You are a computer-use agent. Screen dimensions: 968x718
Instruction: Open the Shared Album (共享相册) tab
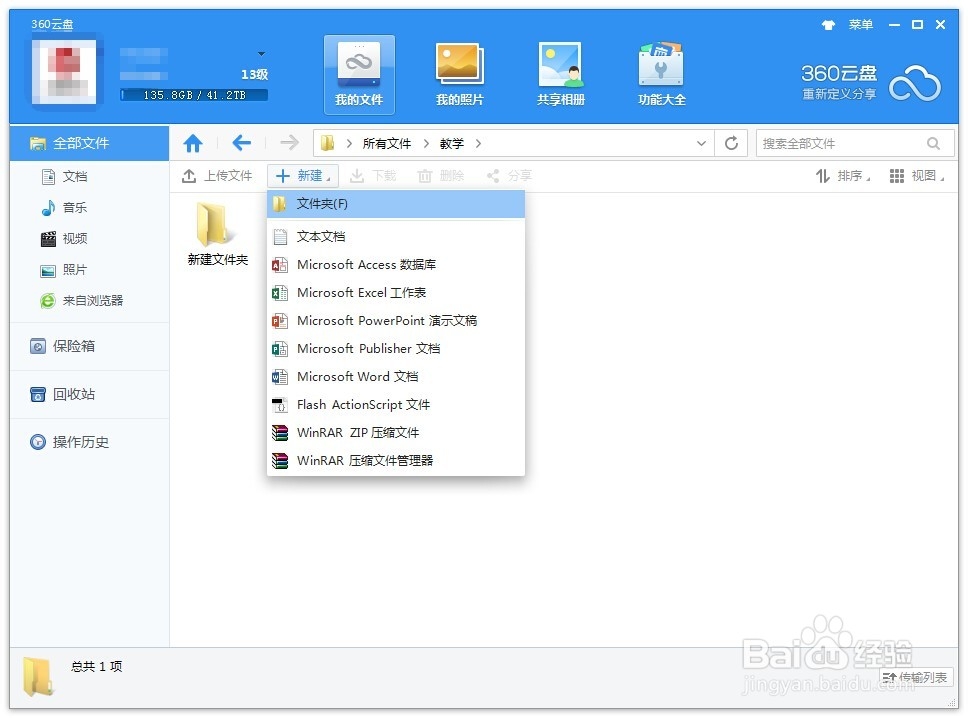tap(561, 74)
